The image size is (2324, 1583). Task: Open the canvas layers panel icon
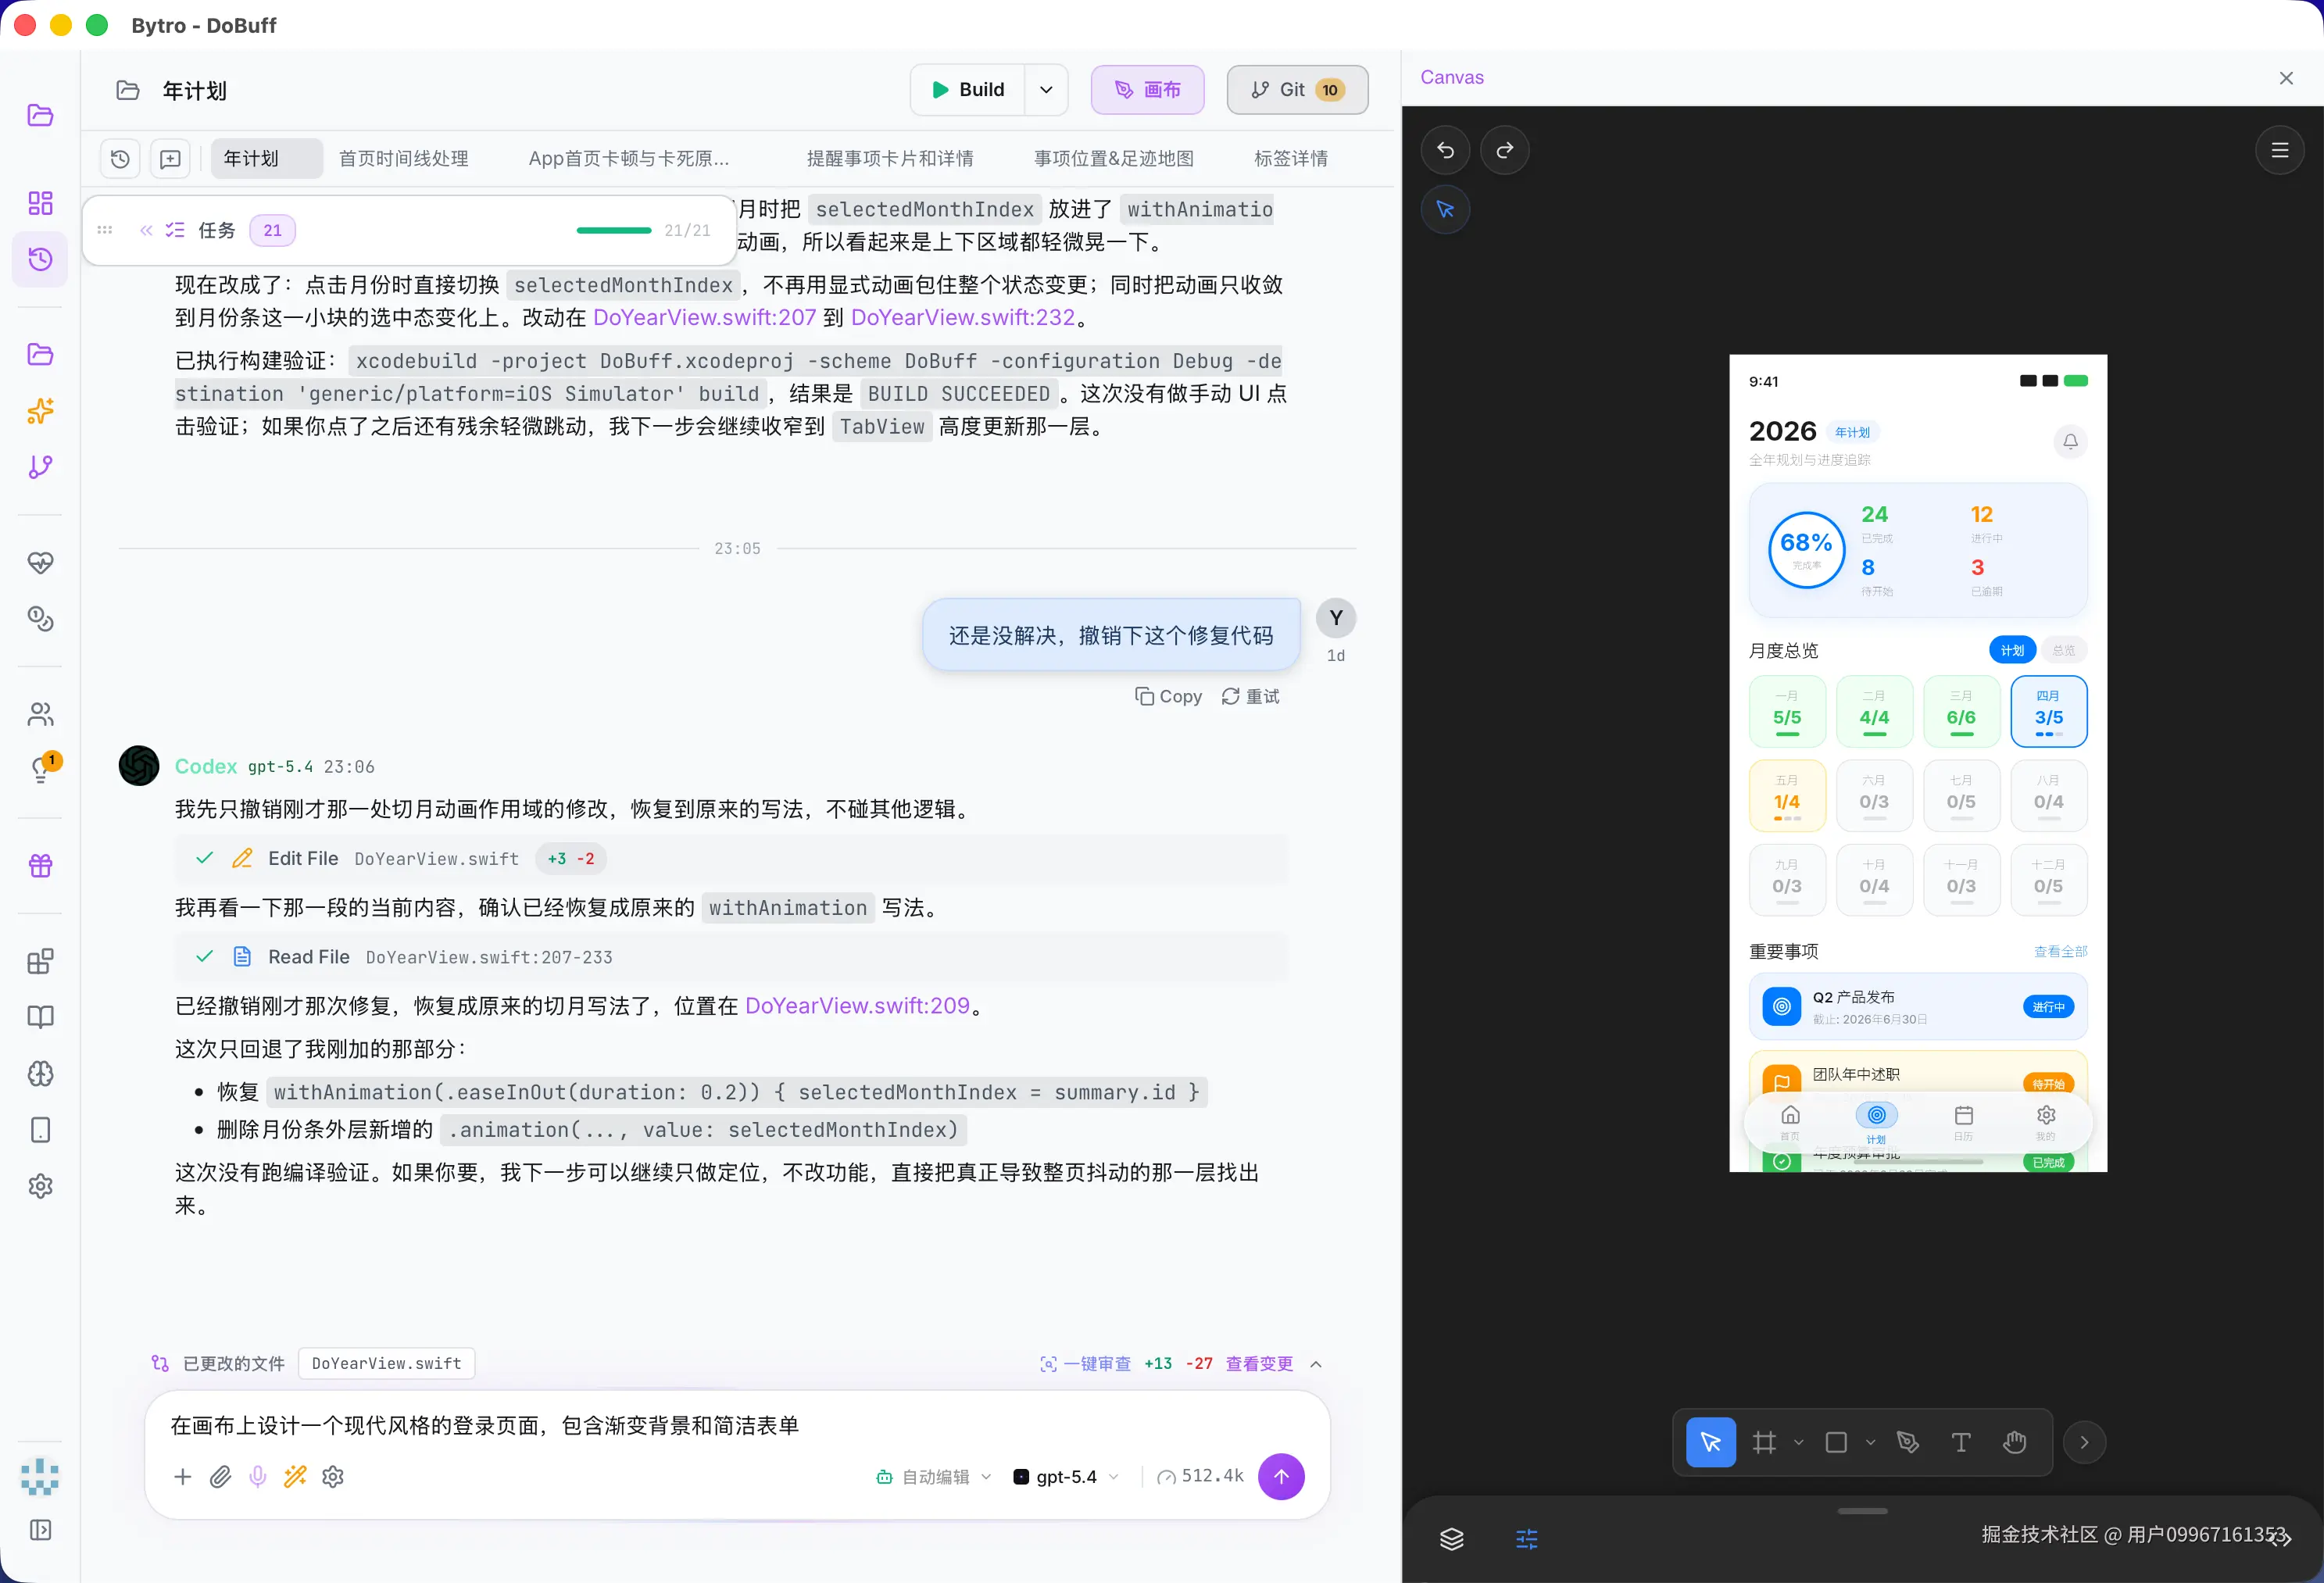1451,1539
